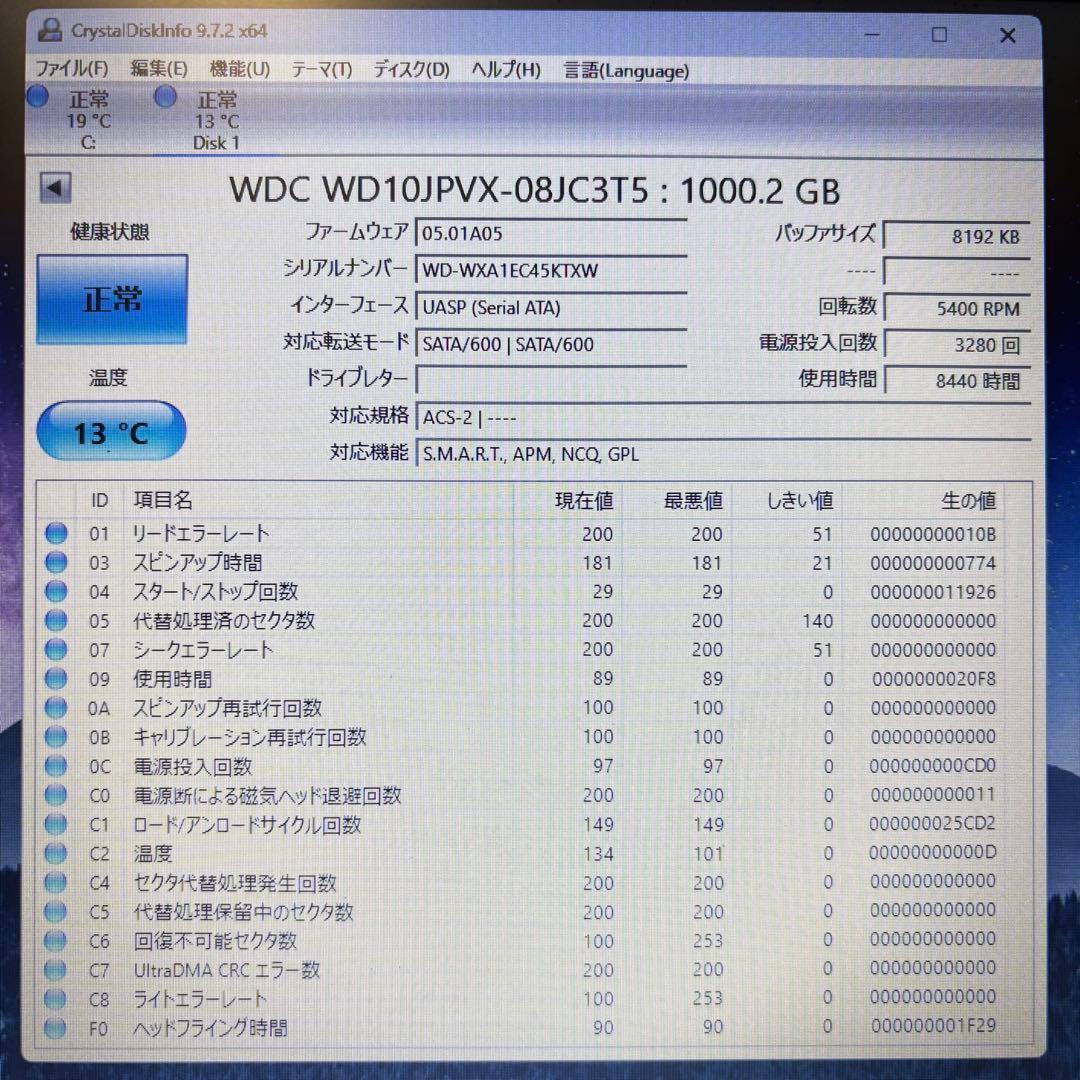Click the status dot for ID 07 シークエラーレート
Screen dimensions: 1080x1080
click(56, 649)
